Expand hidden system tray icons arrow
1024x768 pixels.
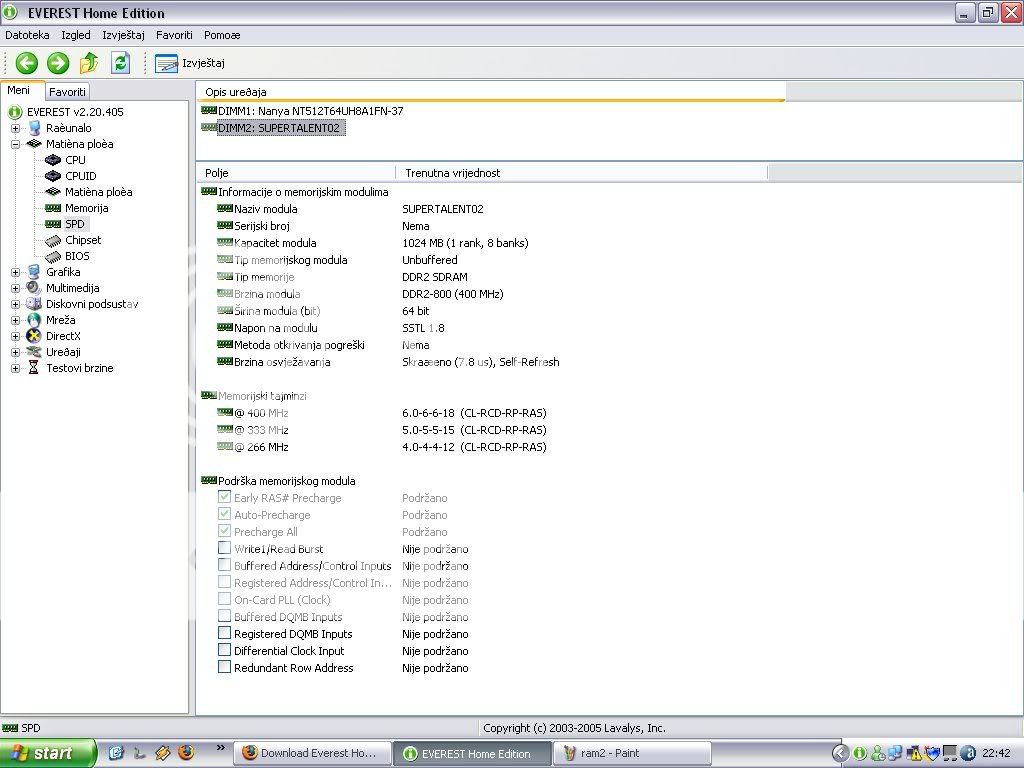tap(840, 754)
